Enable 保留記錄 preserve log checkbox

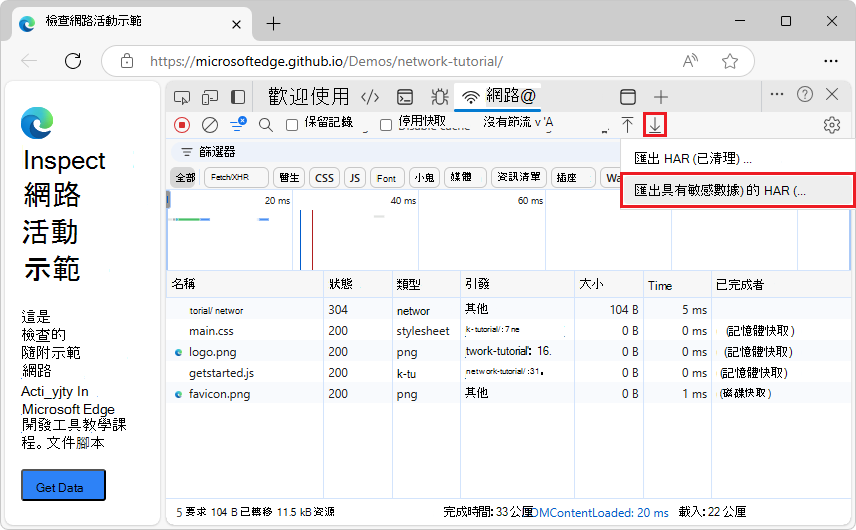click(292, 125)
